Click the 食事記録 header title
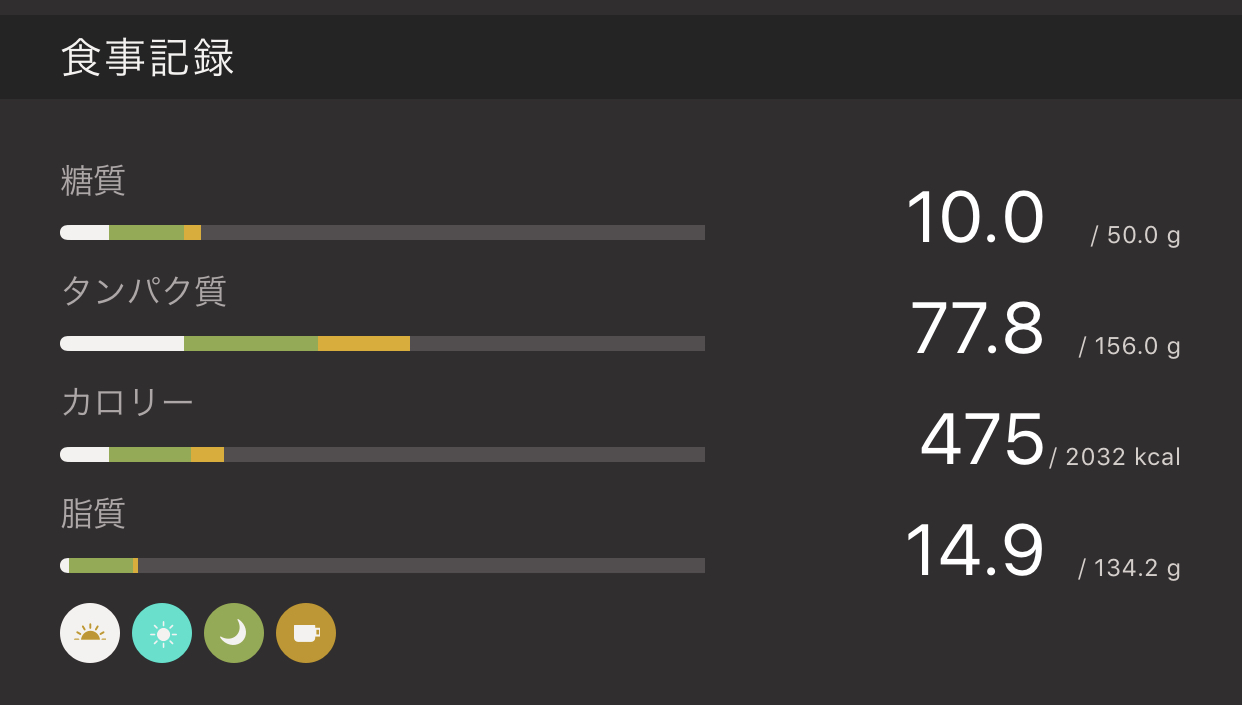This screenshot has width=1242, height=705. point(148,58)
